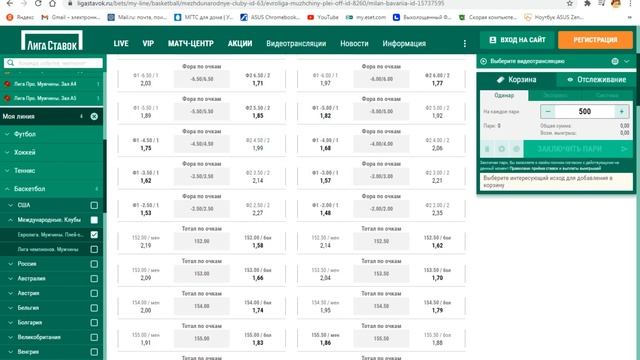640x360 pixels.
Task: Open the Mail.ru bookmark
Action: pyautogui.click(x=137, y=17)
